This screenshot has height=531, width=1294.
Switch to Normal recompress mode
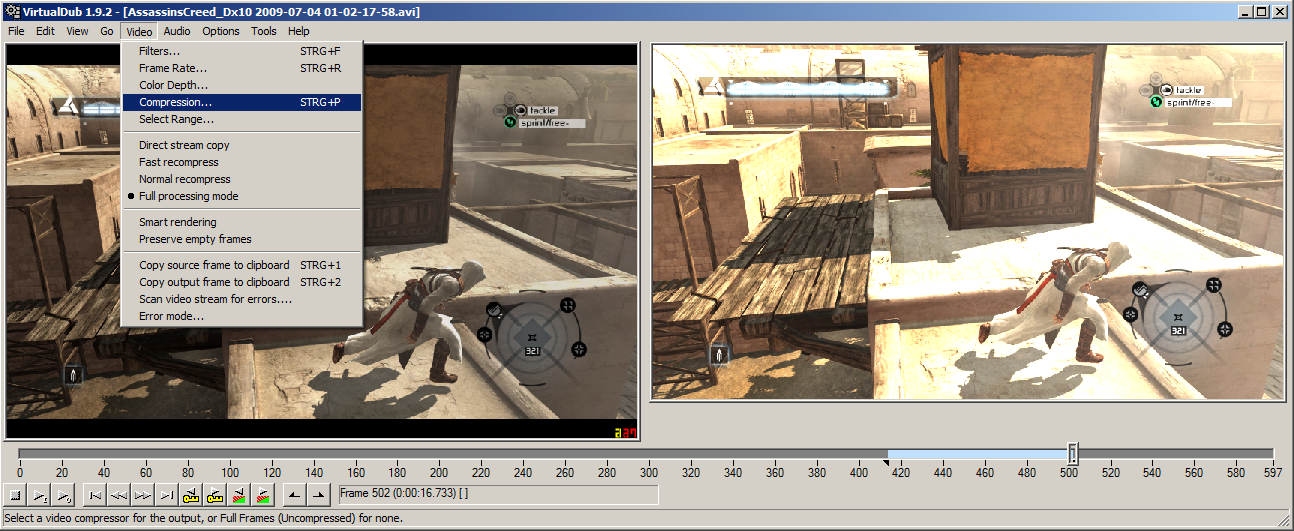click(241, 179)
